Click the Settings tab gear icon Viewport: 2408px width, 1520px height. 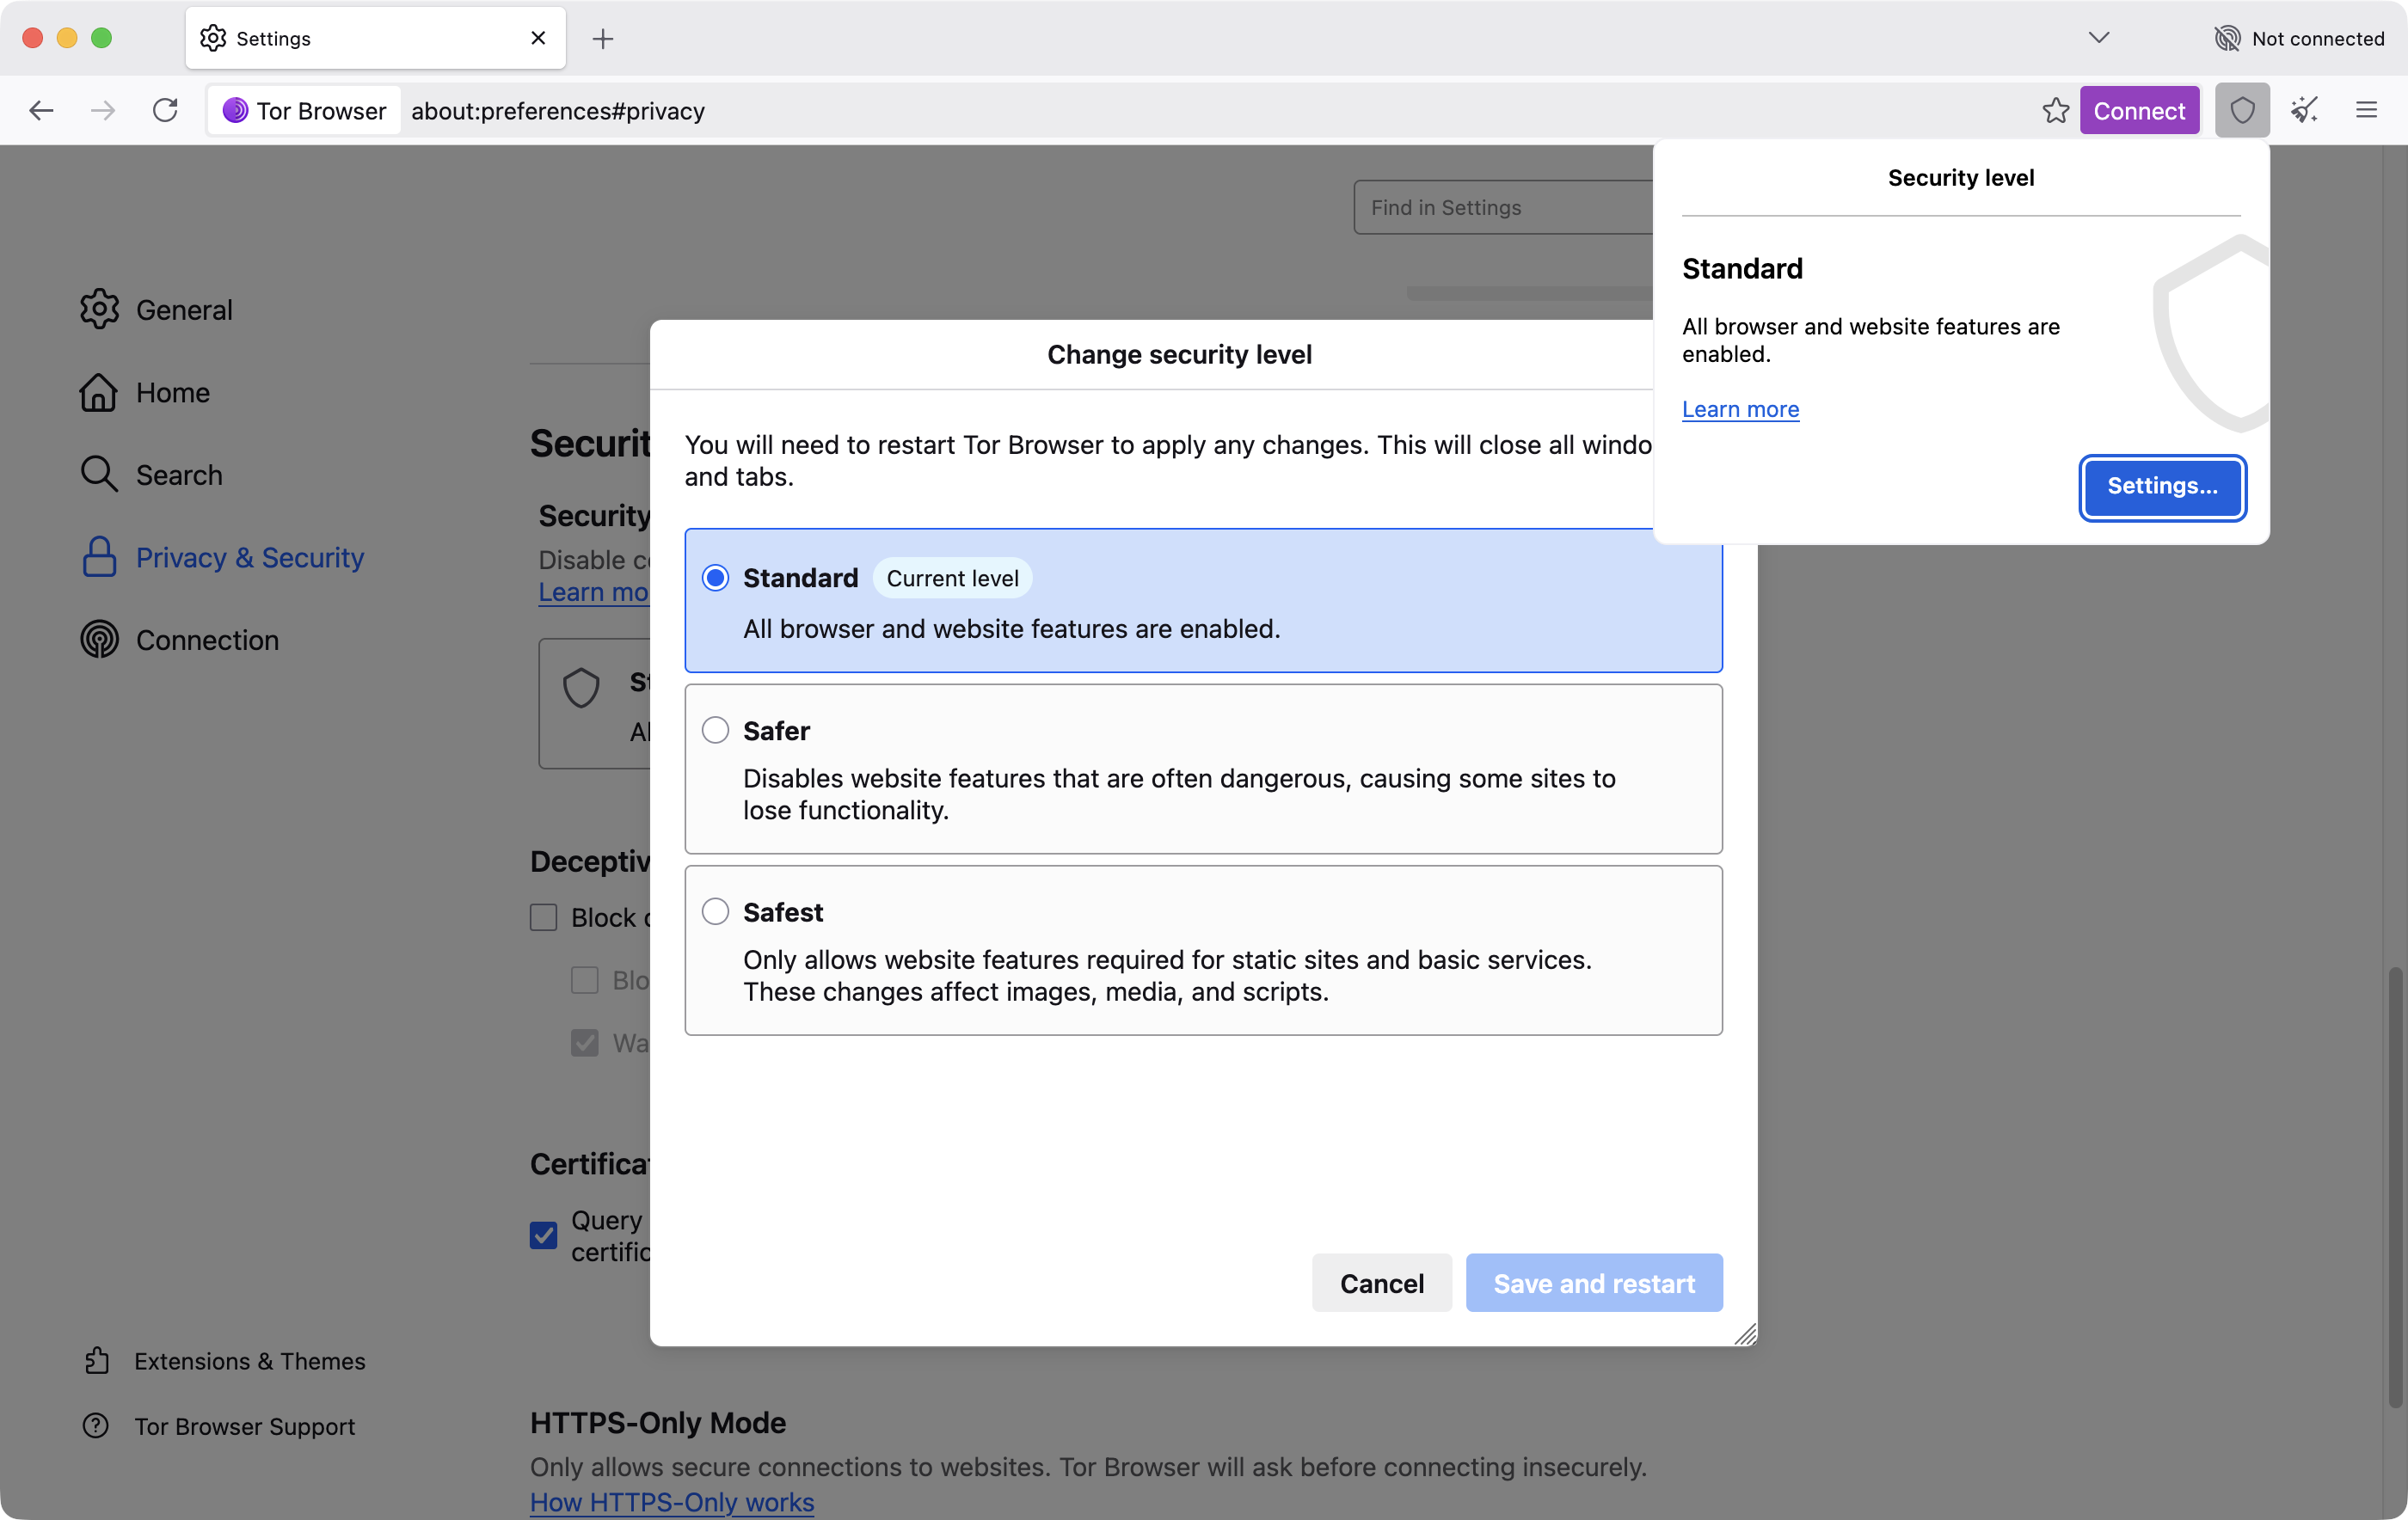coord(213,38)
